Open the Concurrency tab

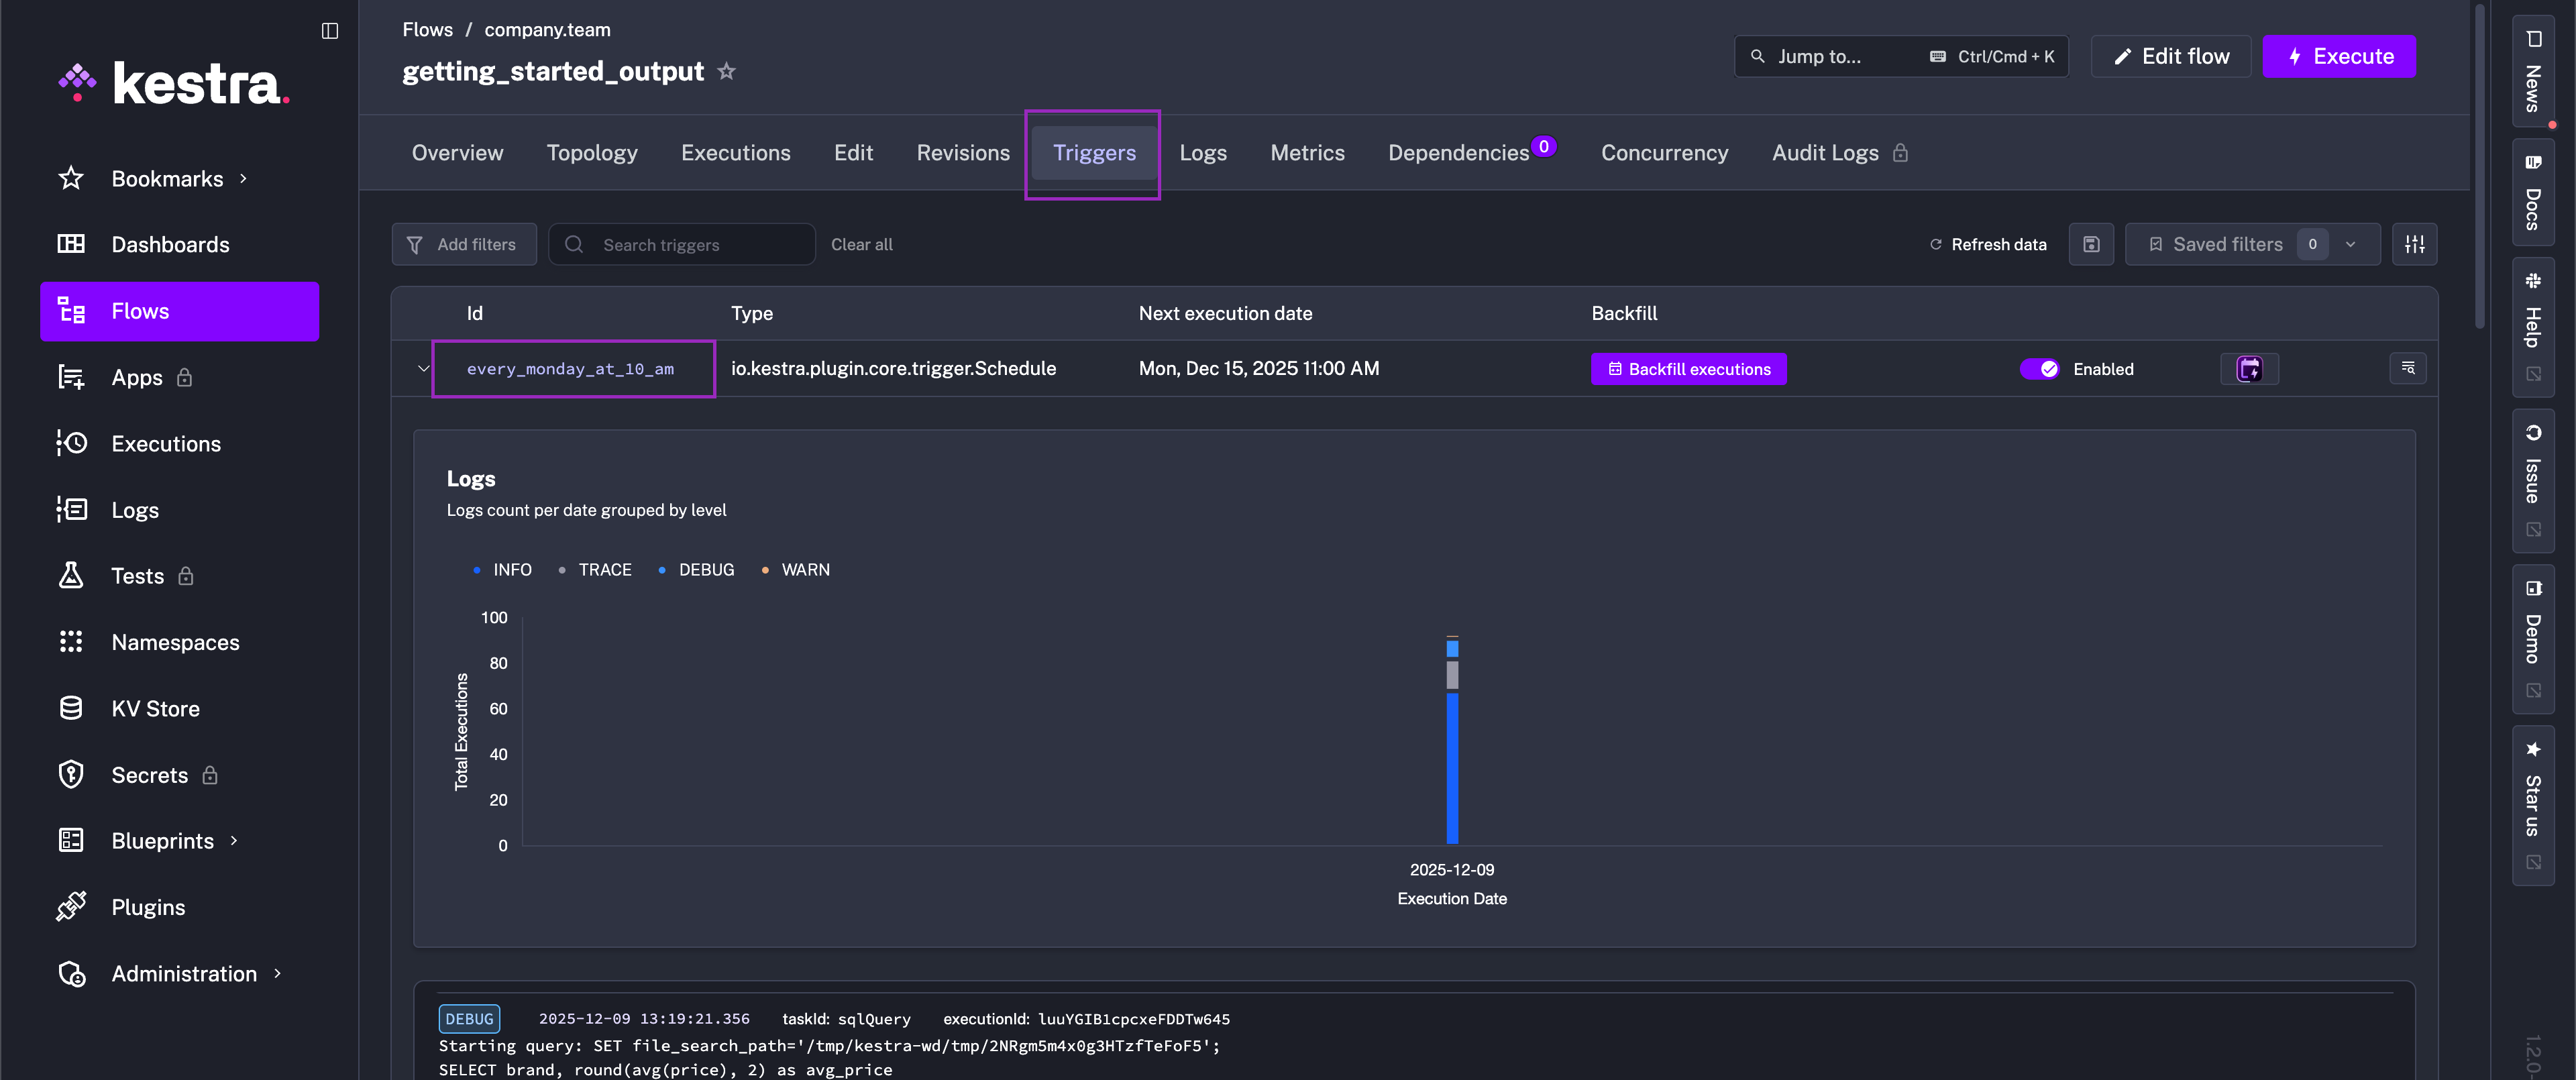click(x=1664, y=153)
